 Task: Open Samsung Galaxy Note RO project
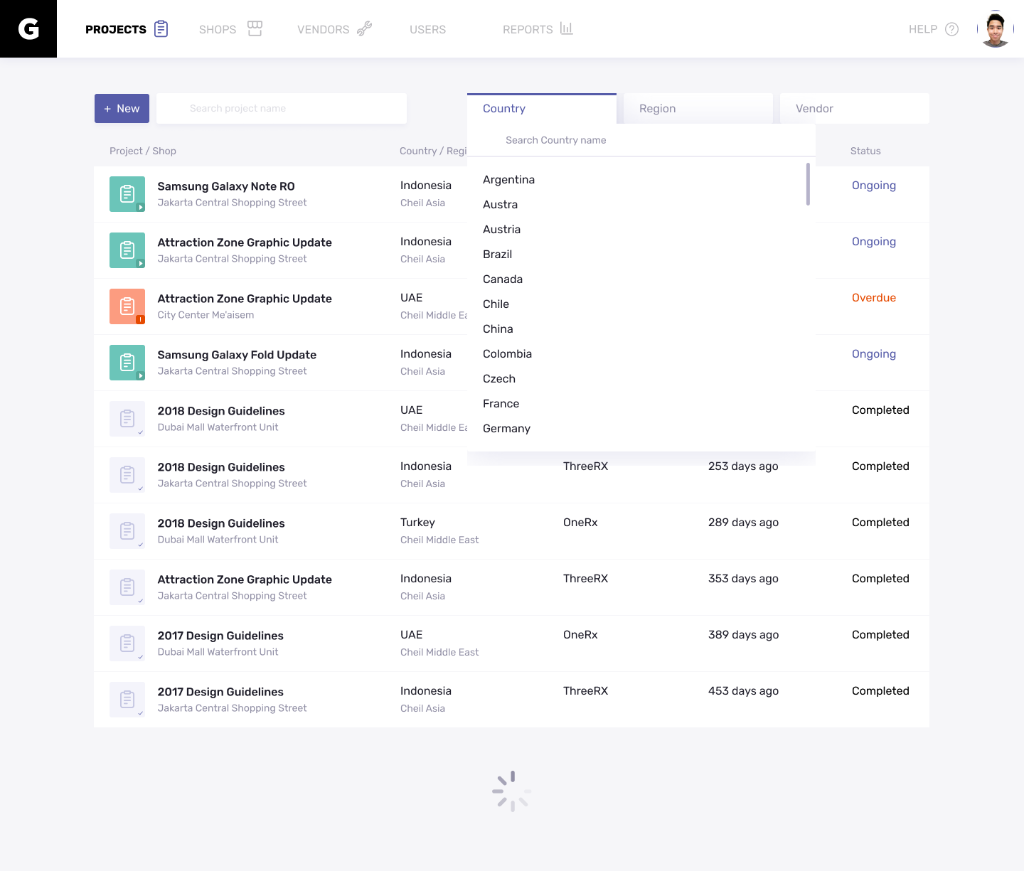[226, 186]
